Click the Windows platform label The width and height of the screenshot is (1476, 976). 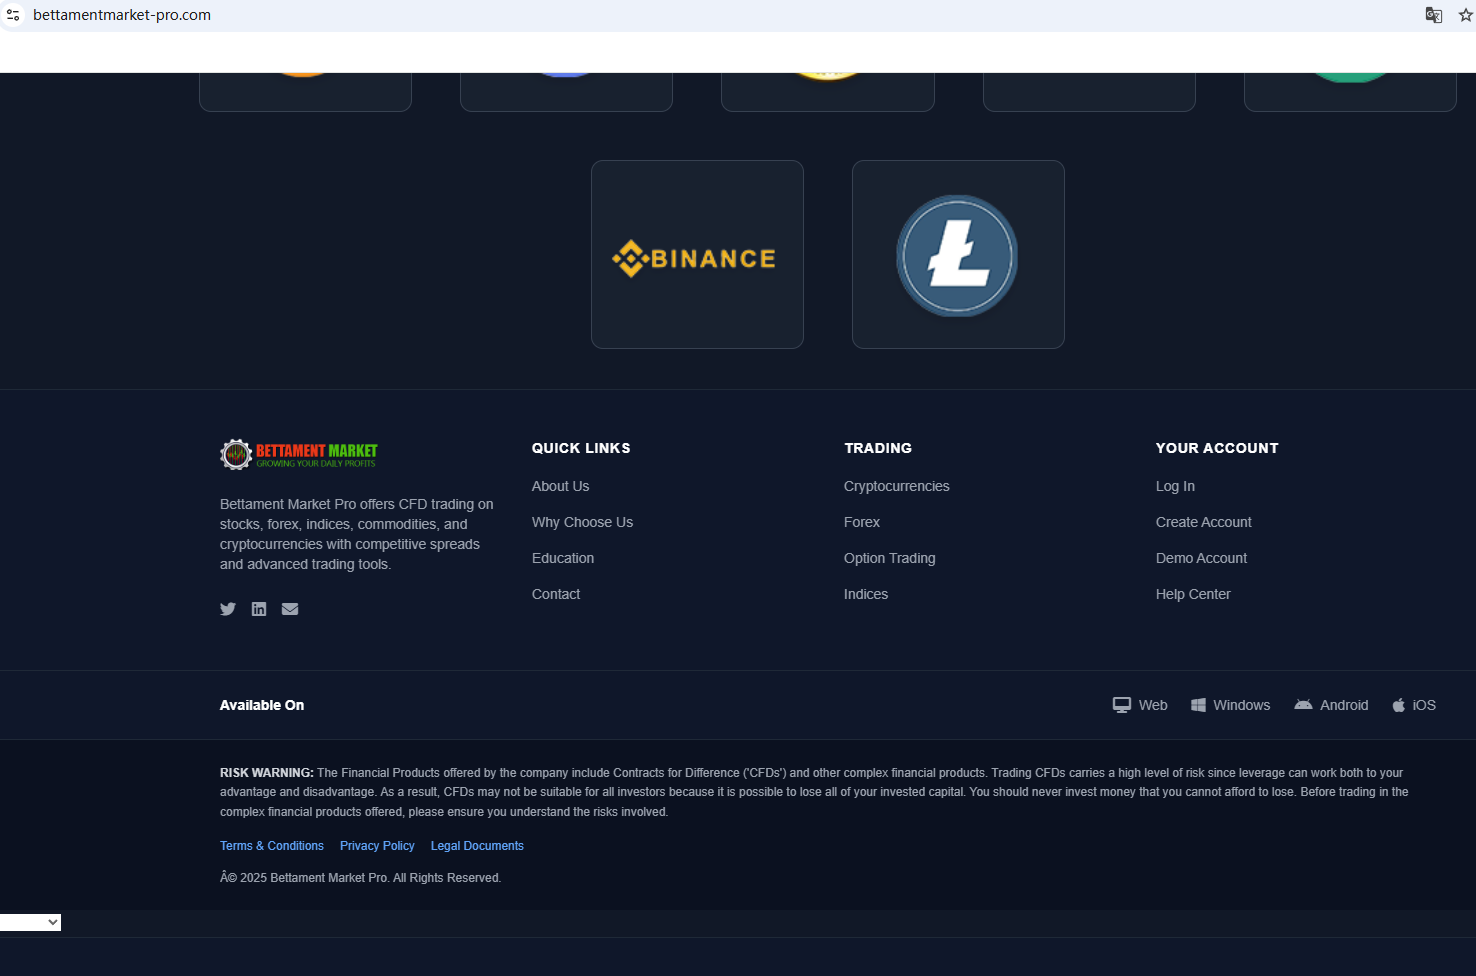click(x=1242, y=705)
